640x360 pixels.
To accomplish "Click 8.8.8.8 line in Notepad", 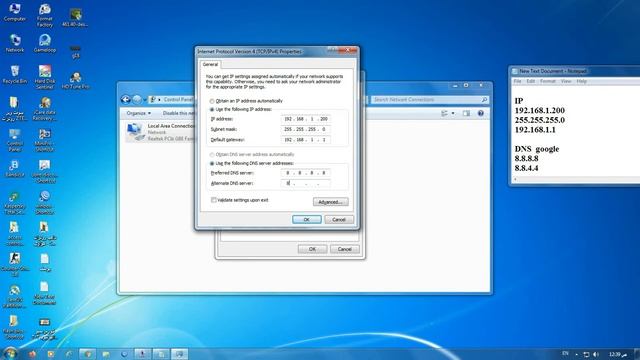I will (526, 158).
